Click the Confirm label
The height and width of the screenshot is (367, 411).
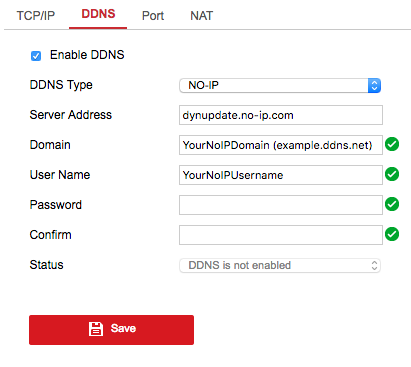click(51, 235)
